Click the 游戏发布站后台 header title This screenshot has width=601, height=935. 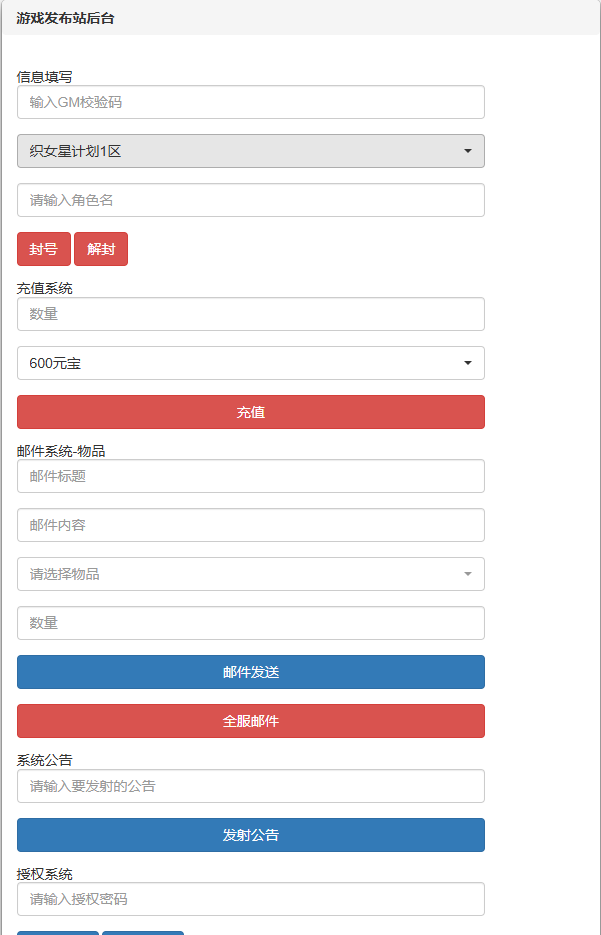[x=65, y=18]
